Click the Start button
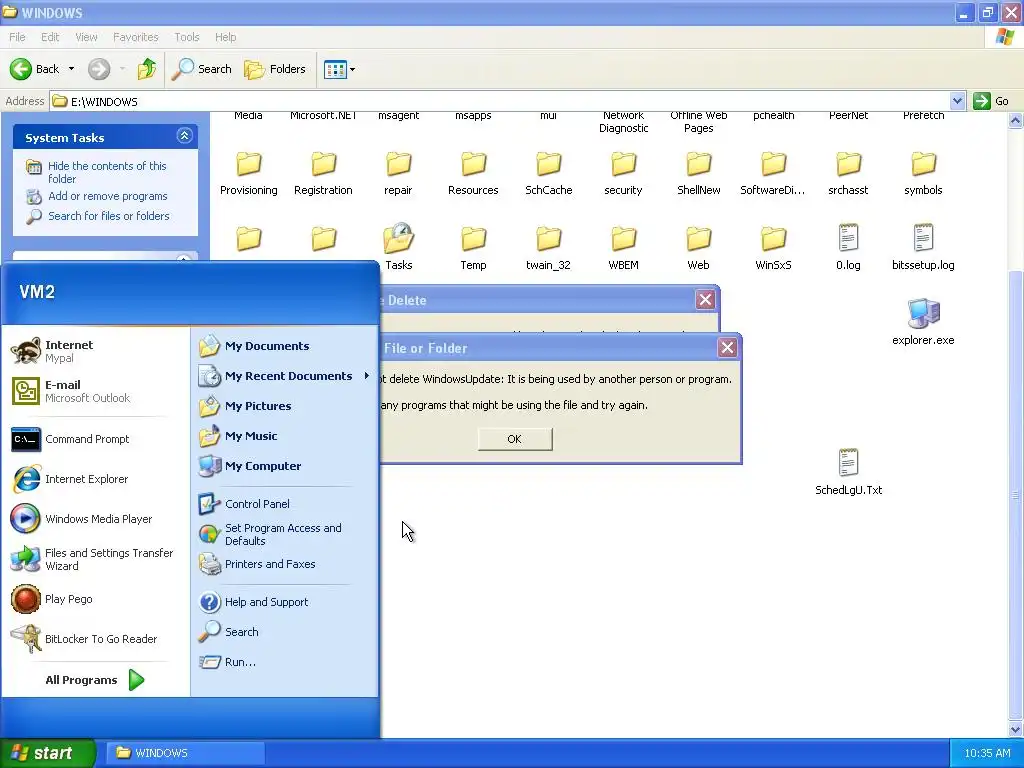The width and height of the screenshot is (1024, 768). [x=48, y=753]
